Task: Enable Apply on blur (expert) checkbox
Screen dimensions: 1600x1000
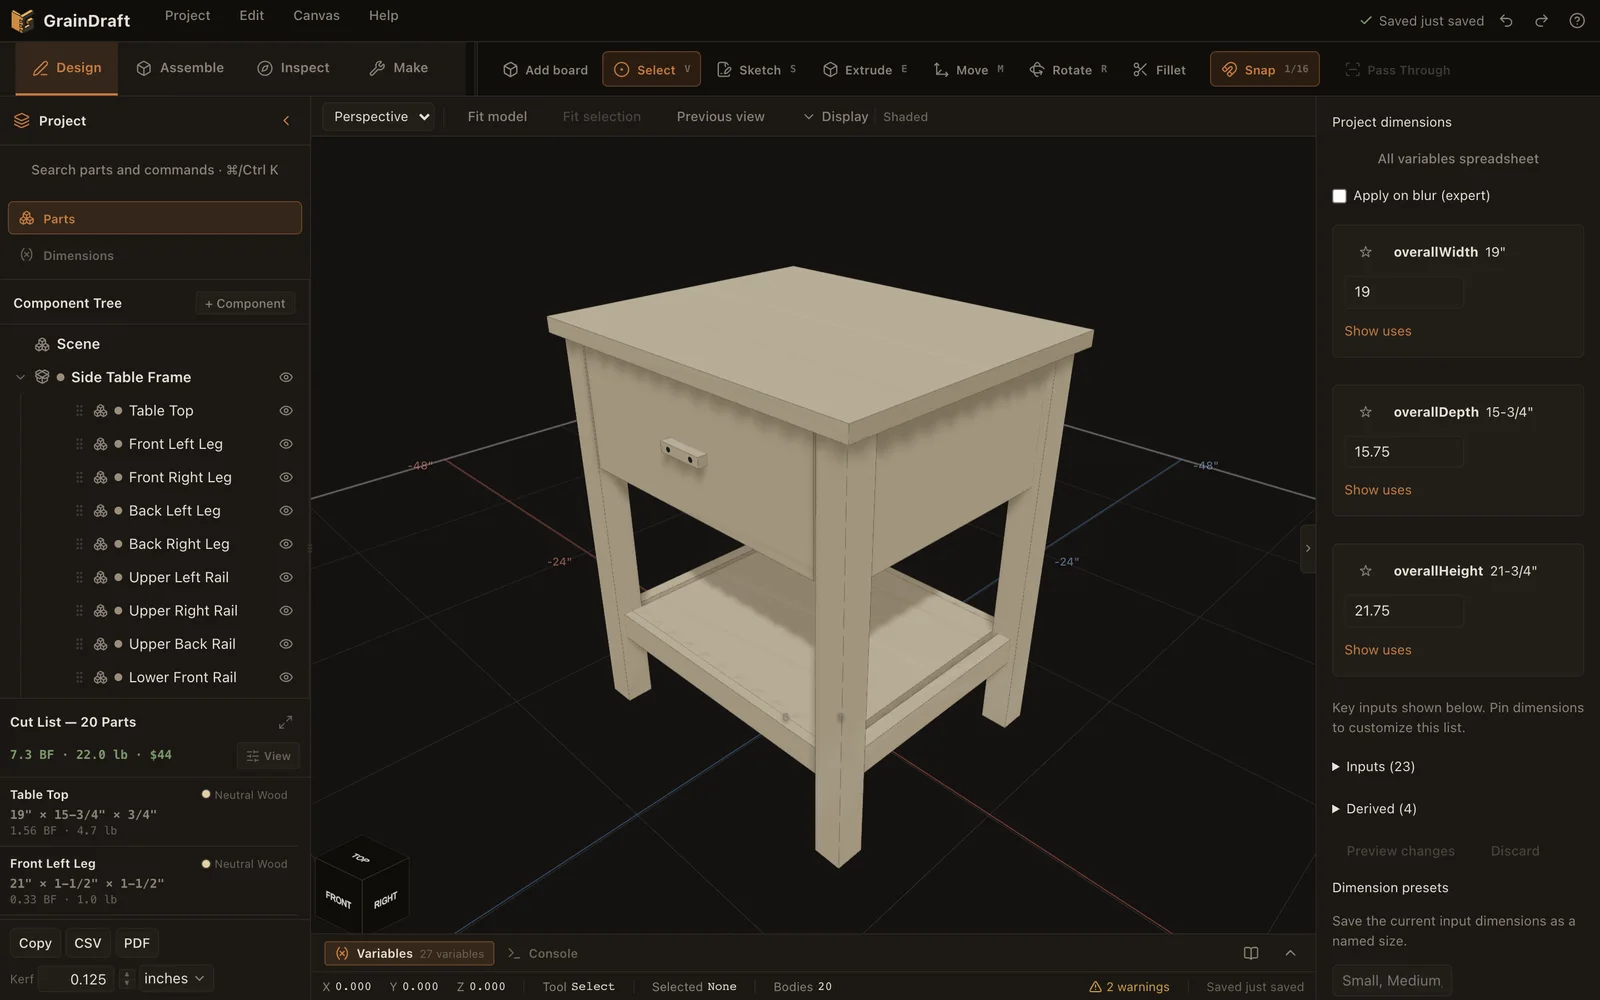Action: click(1339, 196)
